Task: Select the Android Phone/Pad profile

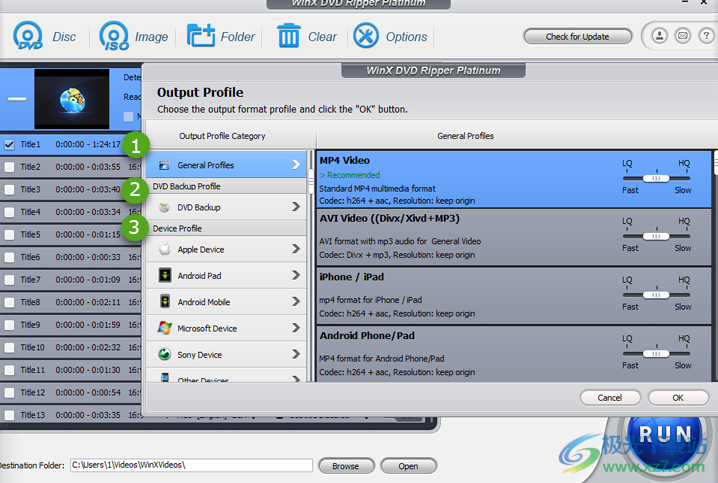Action: pyautogui.click(x=514, y=353)
